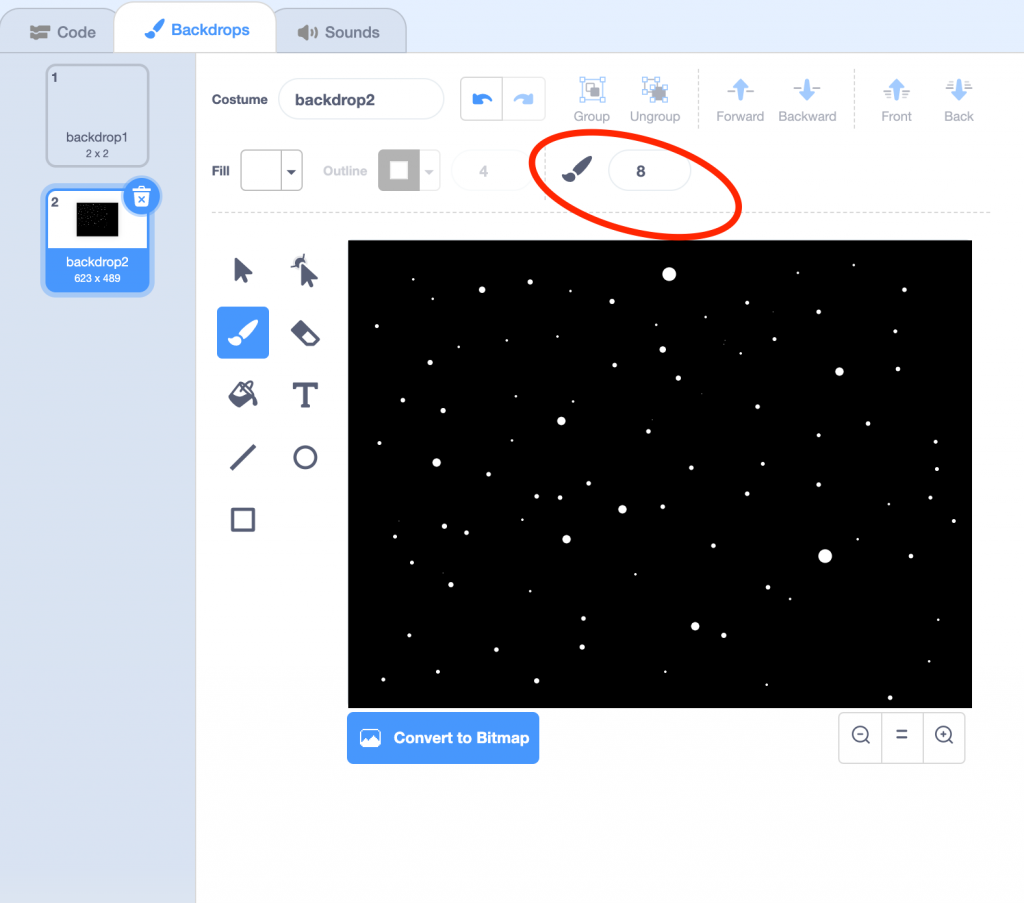The image size is (1024, 903).
Task: Open the Fill color dropdown
Action: 291,171
